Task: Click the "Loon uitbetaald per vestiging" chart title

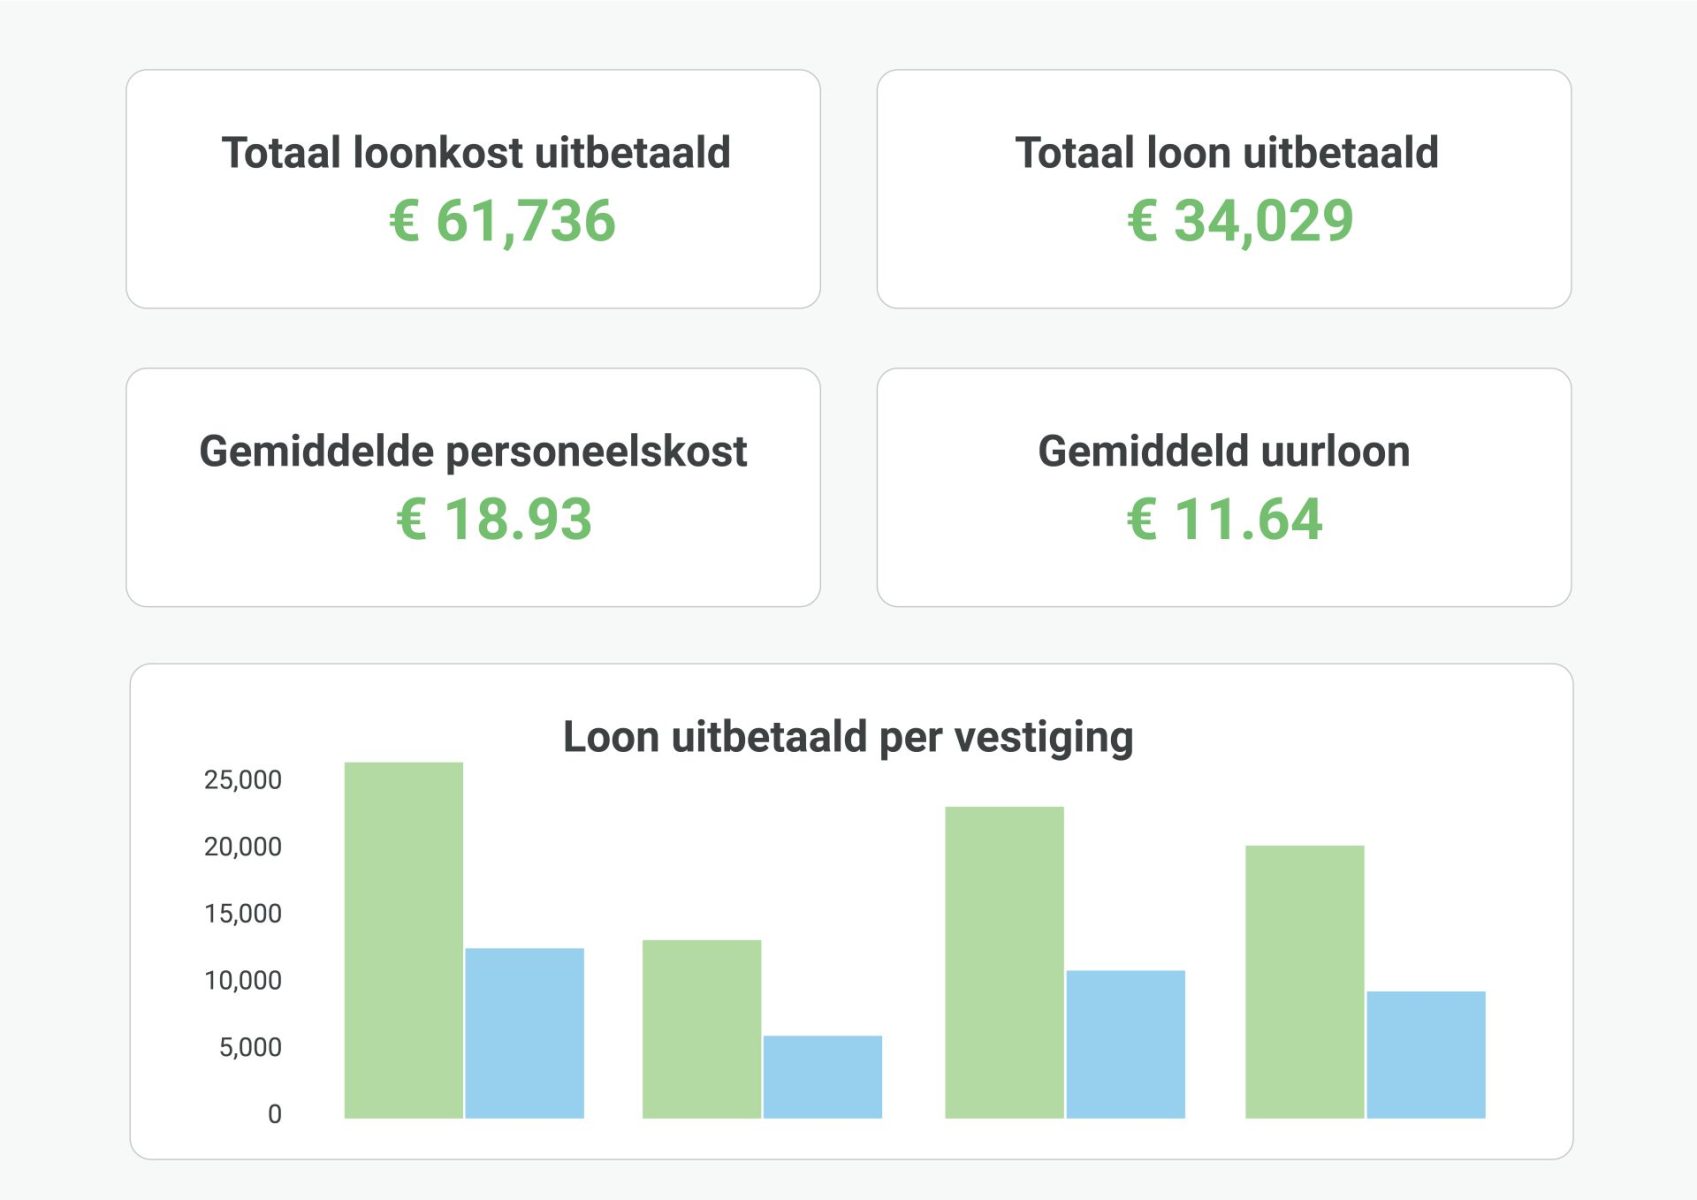Action: point(848,737)
